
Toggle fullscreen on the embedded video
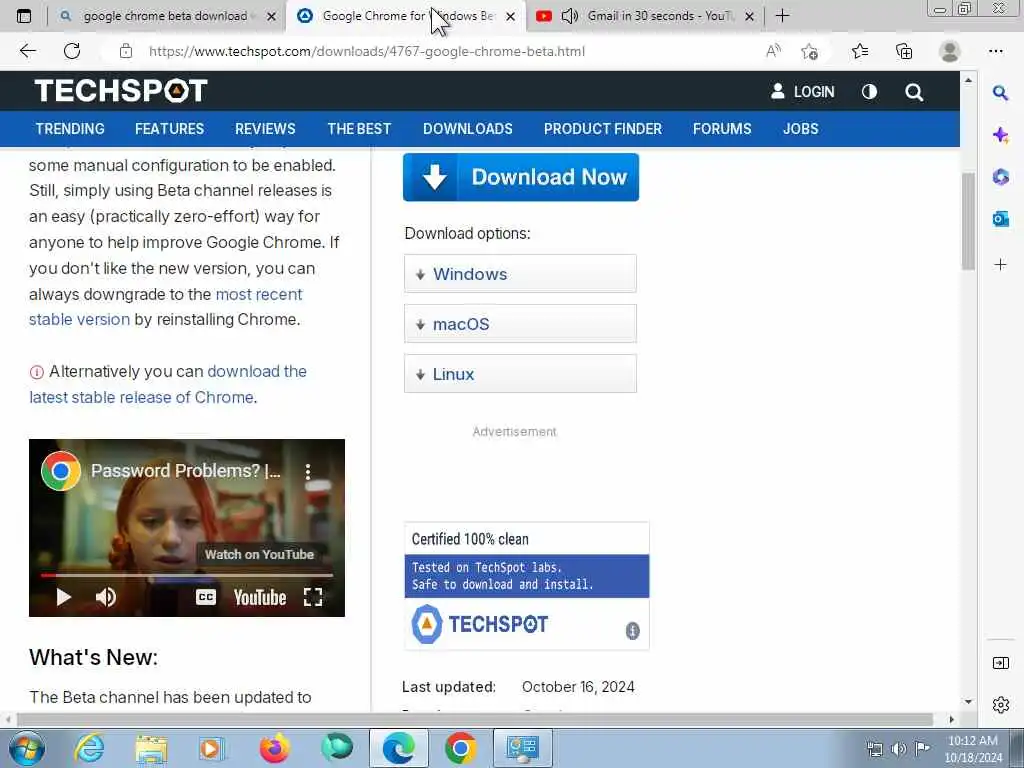(313, 596)
